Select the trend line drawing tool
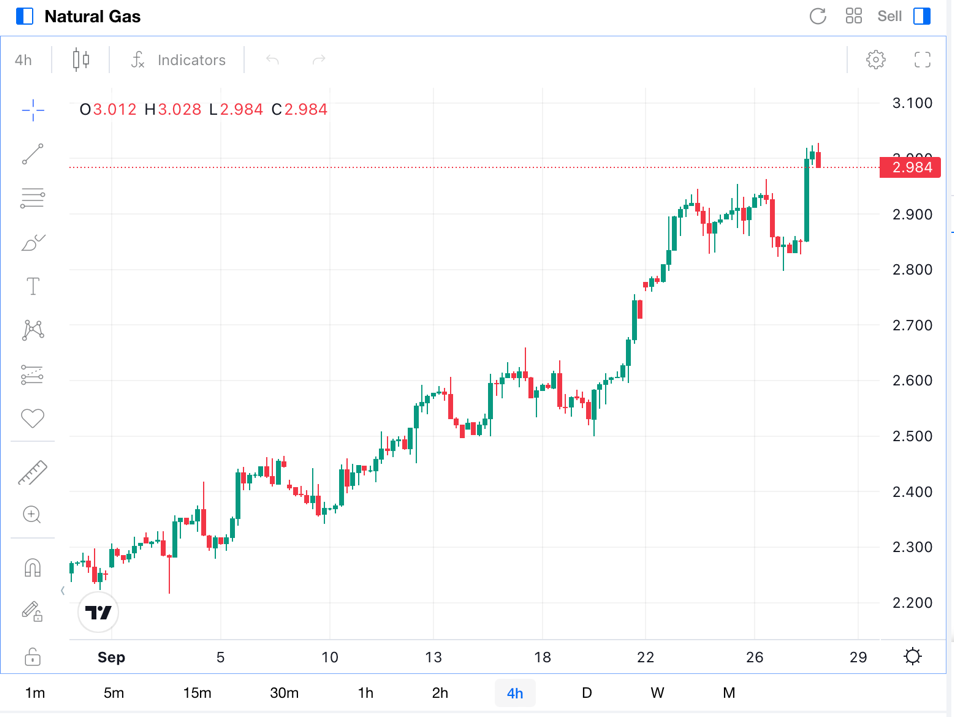The width and height of the screenshot is (954, 717). (33, 154)
